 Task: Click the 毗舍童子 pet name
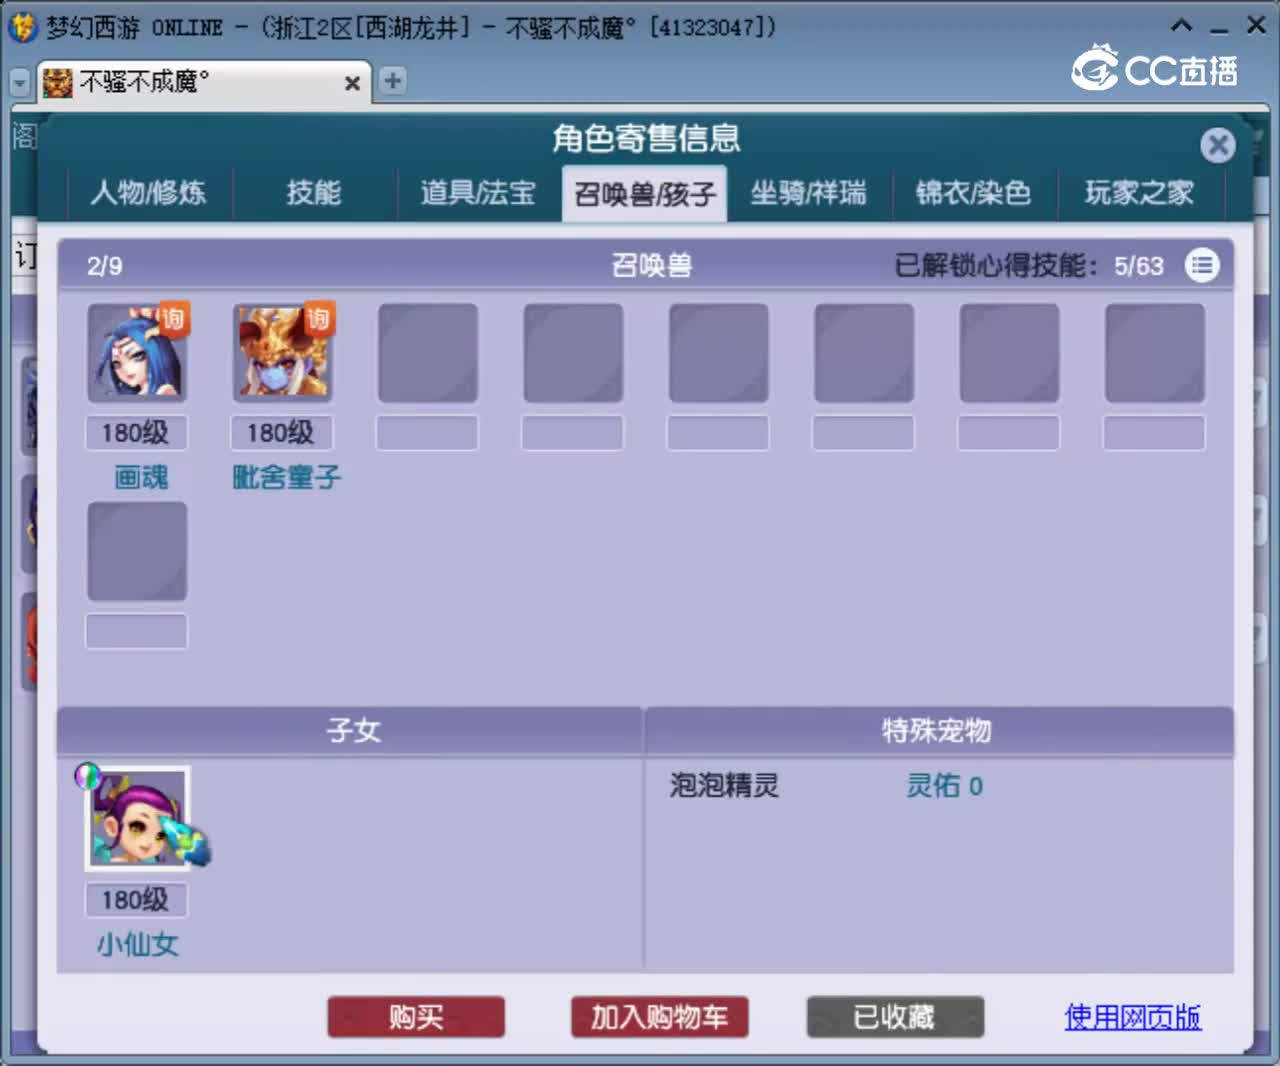286,477
